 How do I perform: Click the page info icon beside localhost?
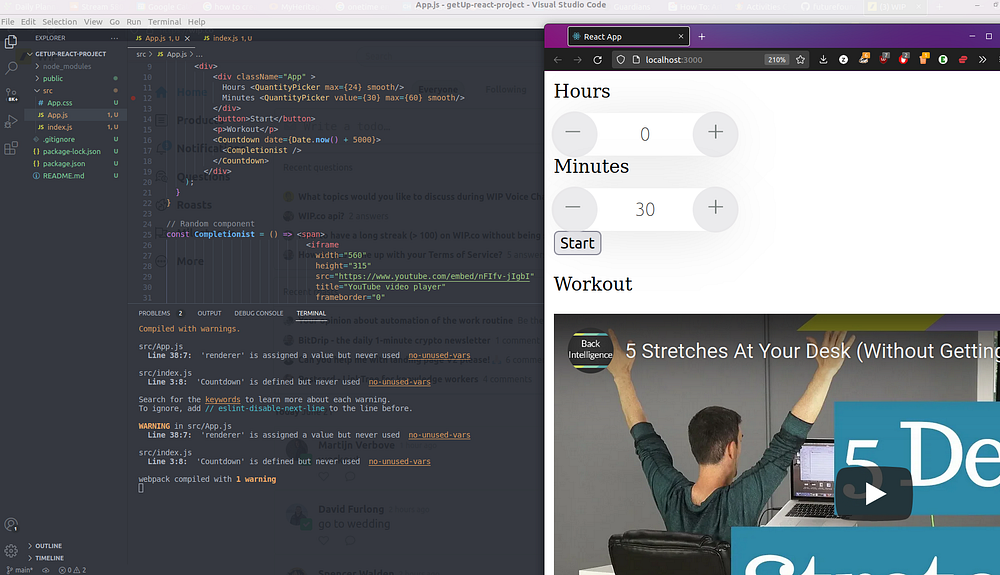636,60
